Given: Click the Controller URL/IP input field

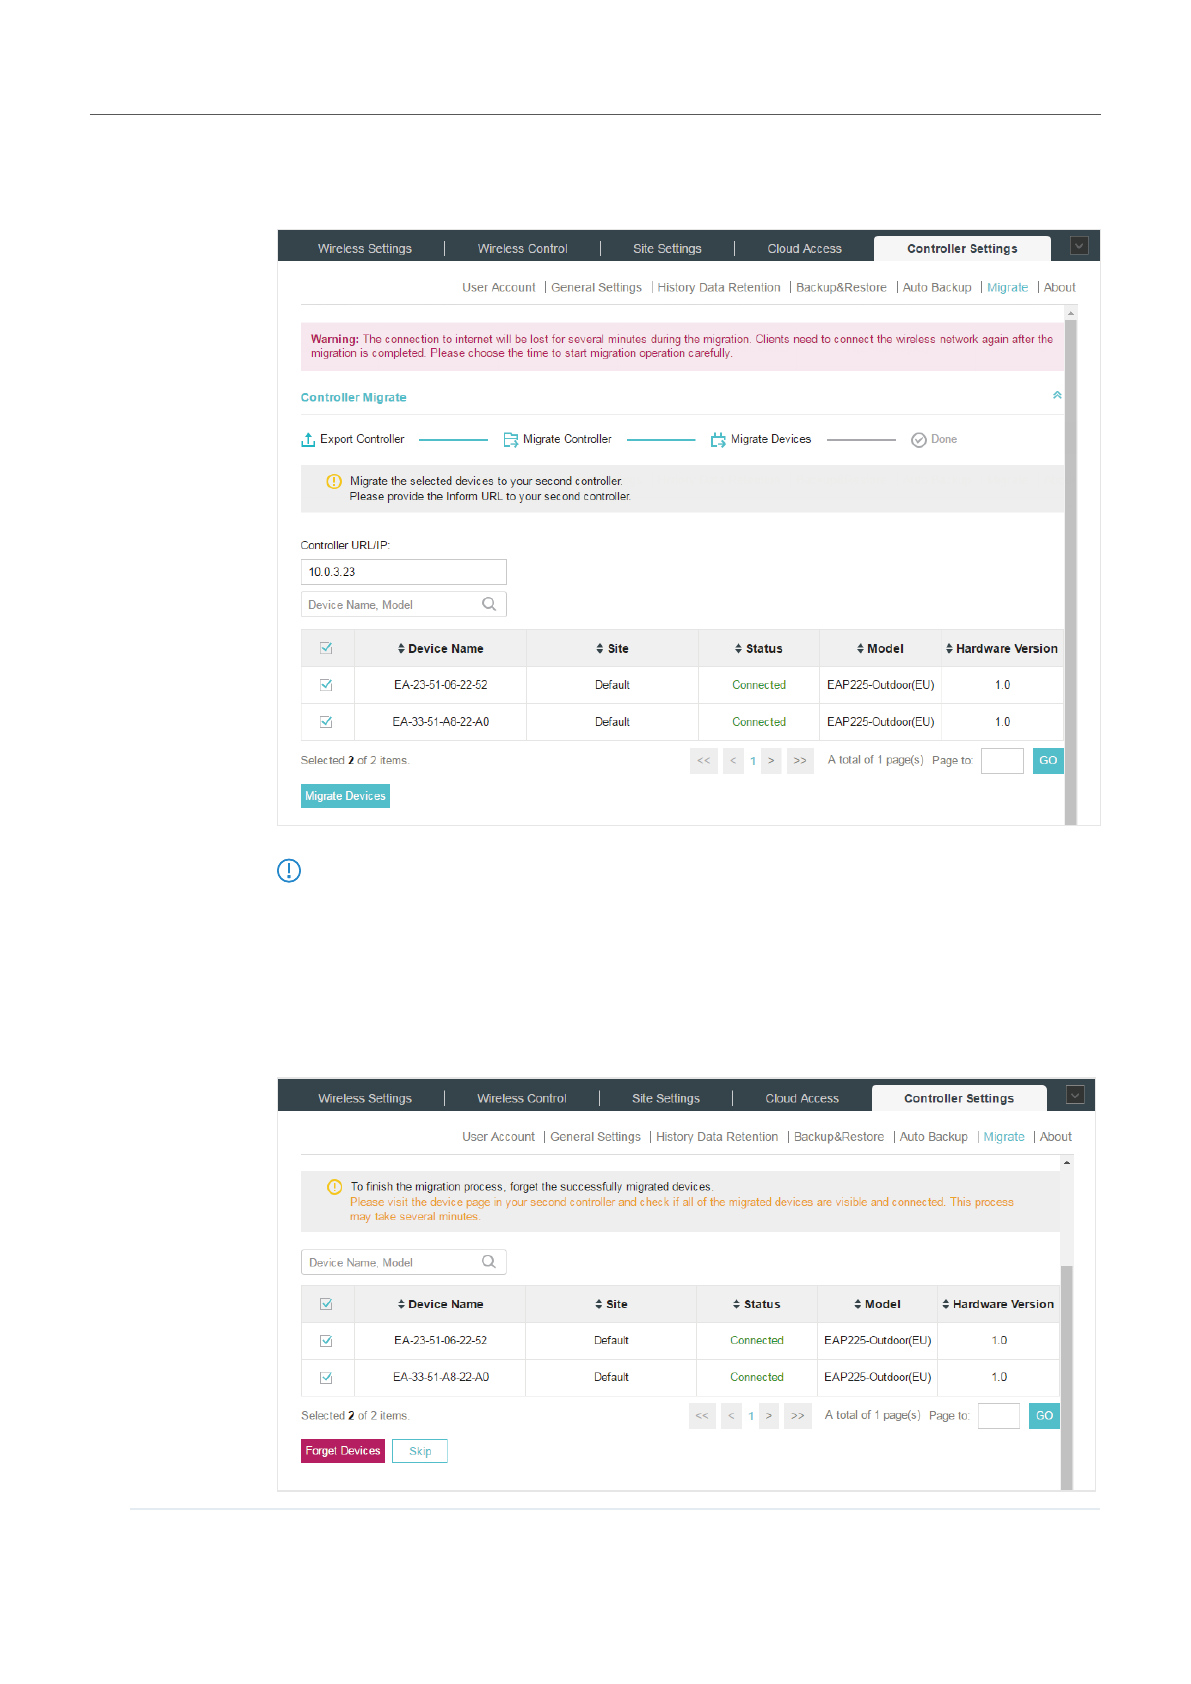Looking at the screenshot, I should [x=403, y=572].
